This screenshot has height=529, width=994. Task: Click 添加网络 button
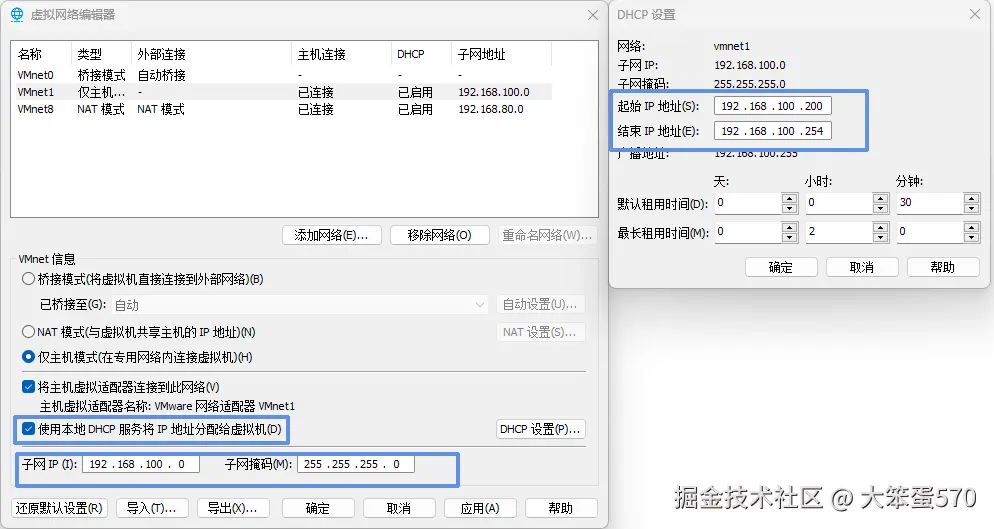point(332,235)
